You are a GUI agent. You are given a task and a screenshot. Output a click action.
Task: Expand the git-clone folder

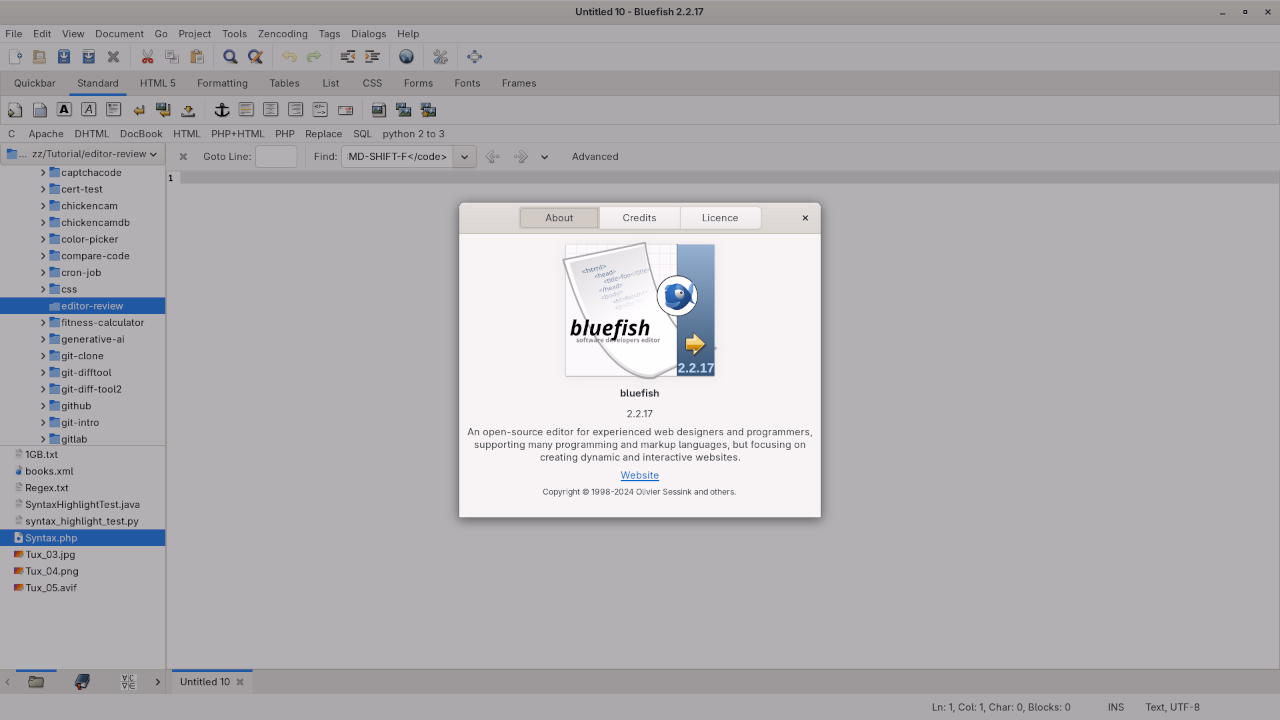click(x=43, y=356)
